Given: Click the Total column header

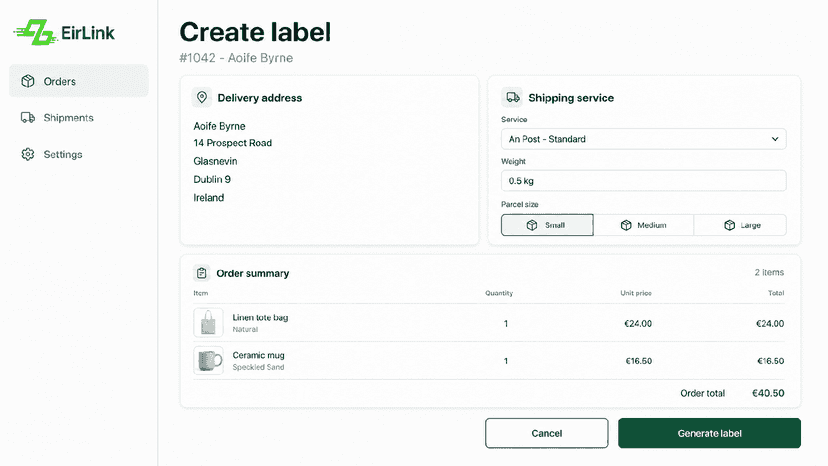Looking at the screenshot, I should point(776,293).
